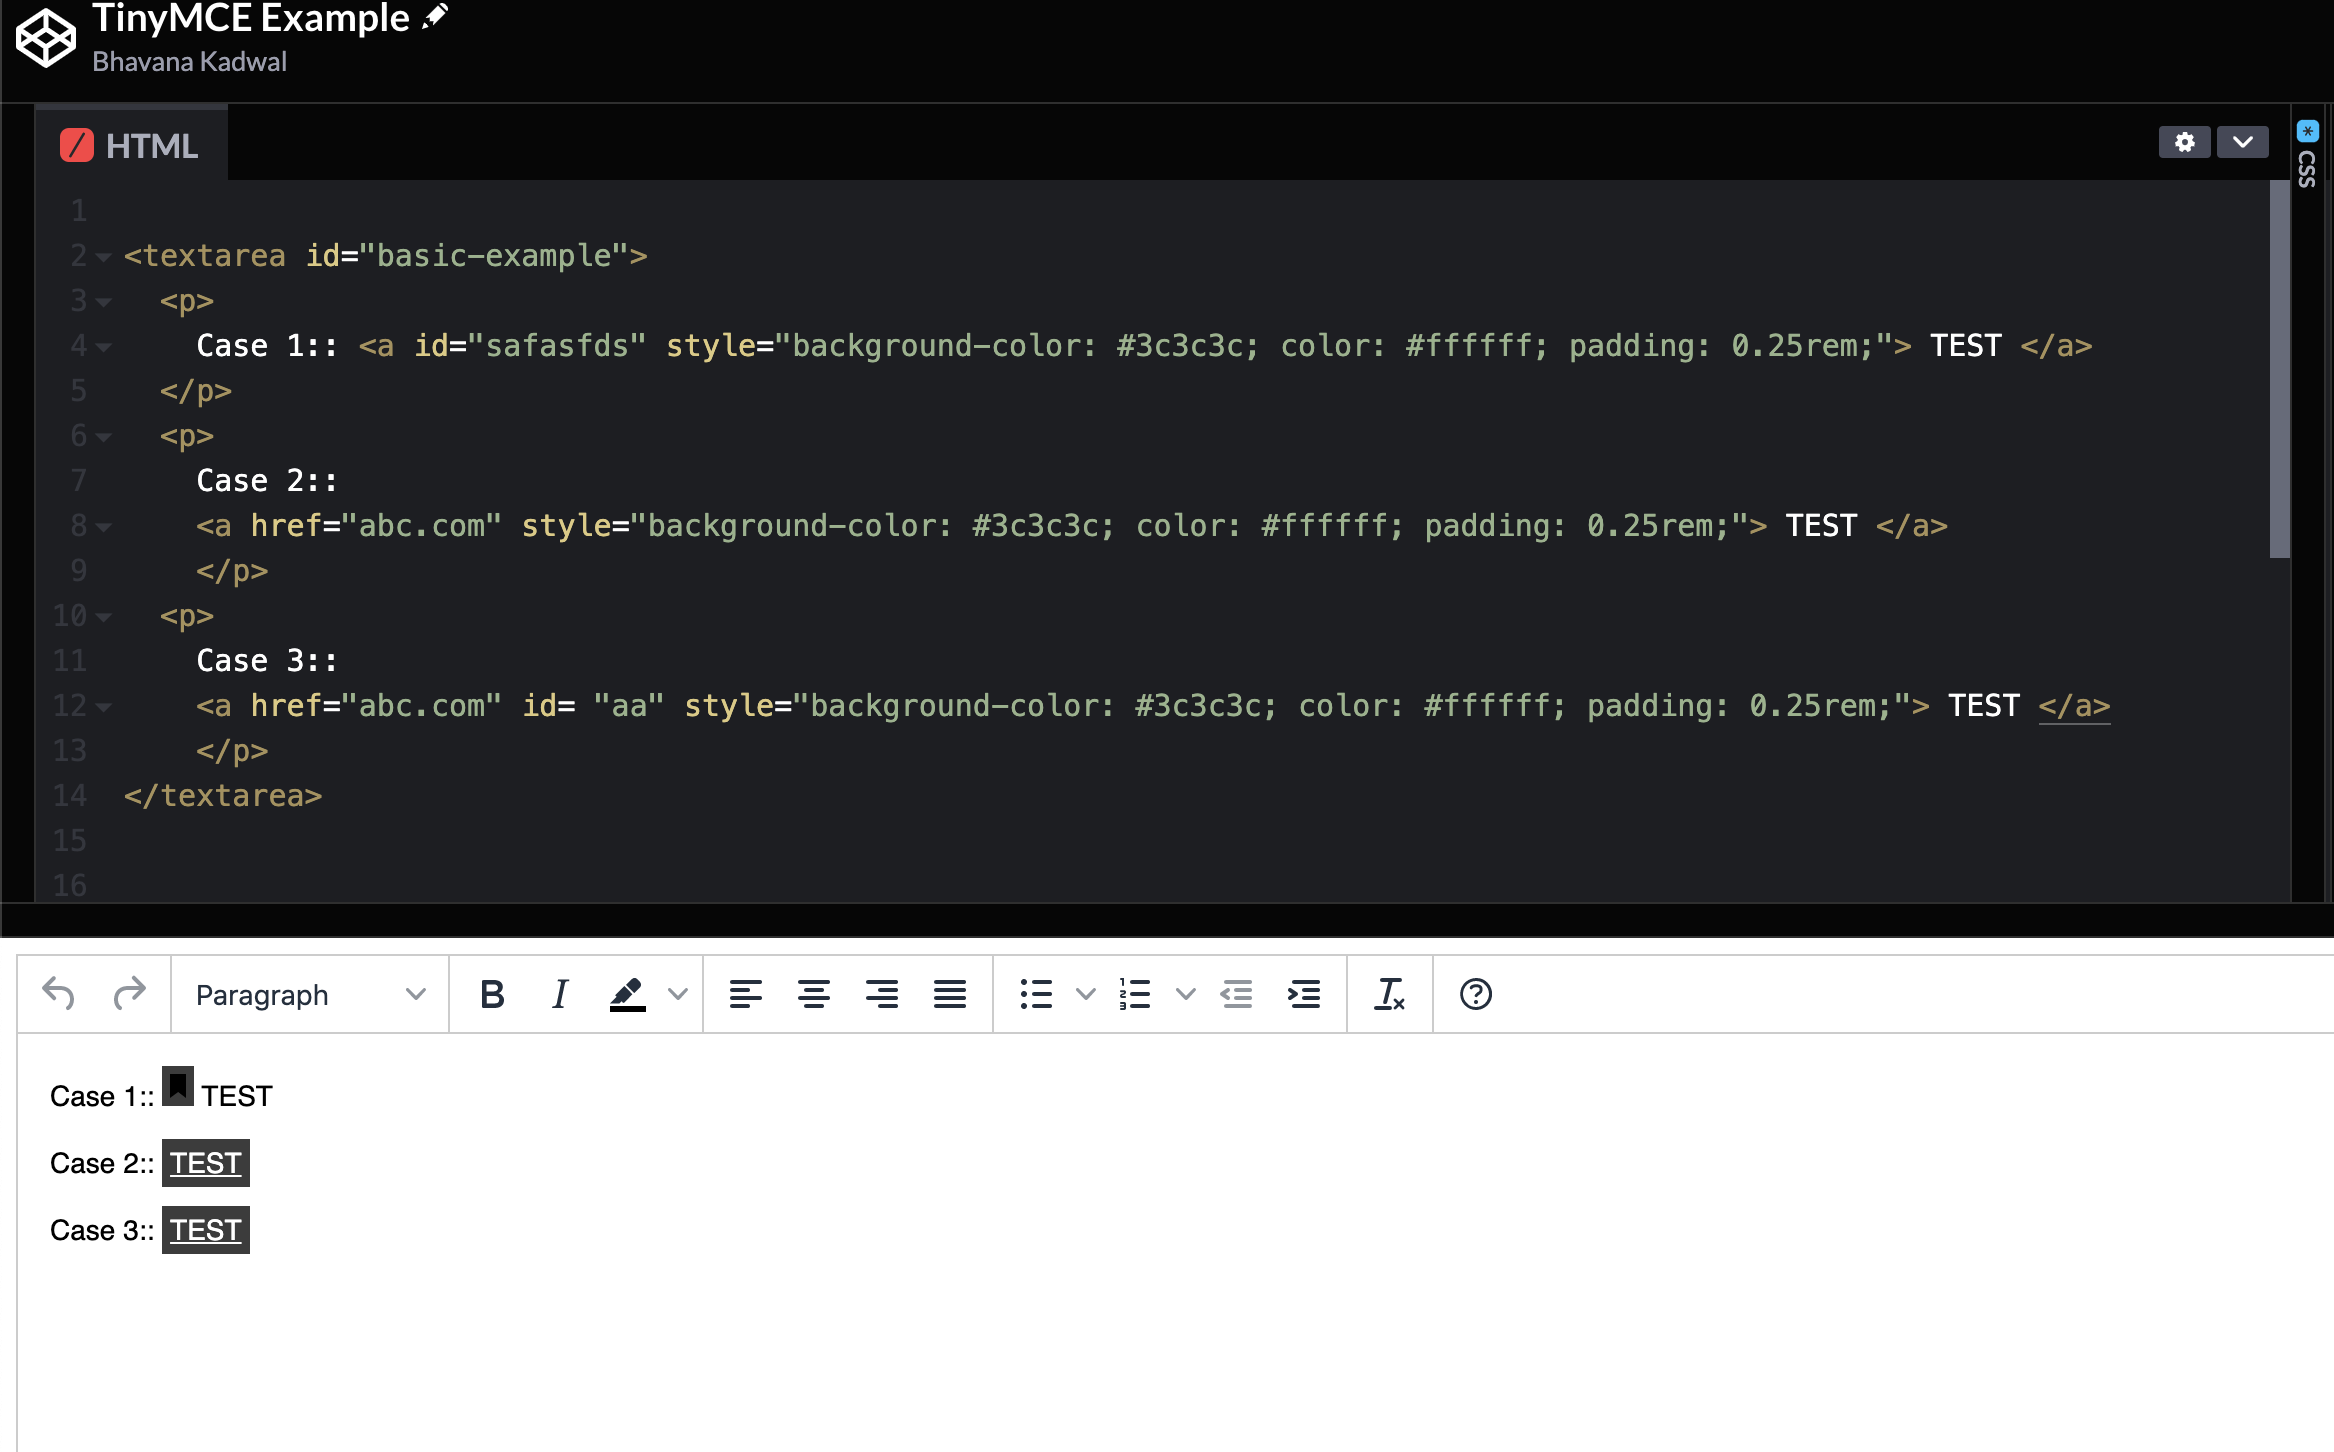Trigger undo in the TinyMCE toolbar
Screen dimensions: 2334x1452
click(60, 994)
